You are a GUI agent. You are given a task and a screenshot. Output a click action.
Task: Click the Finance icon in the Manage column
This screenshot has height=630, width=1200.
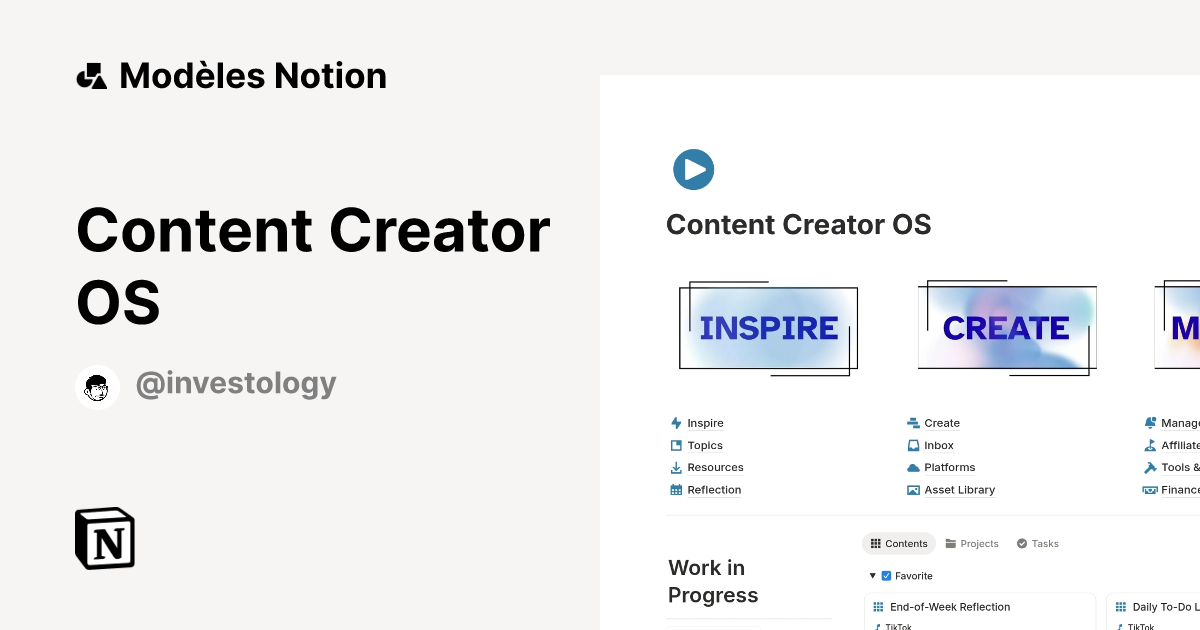[1151, 489]
